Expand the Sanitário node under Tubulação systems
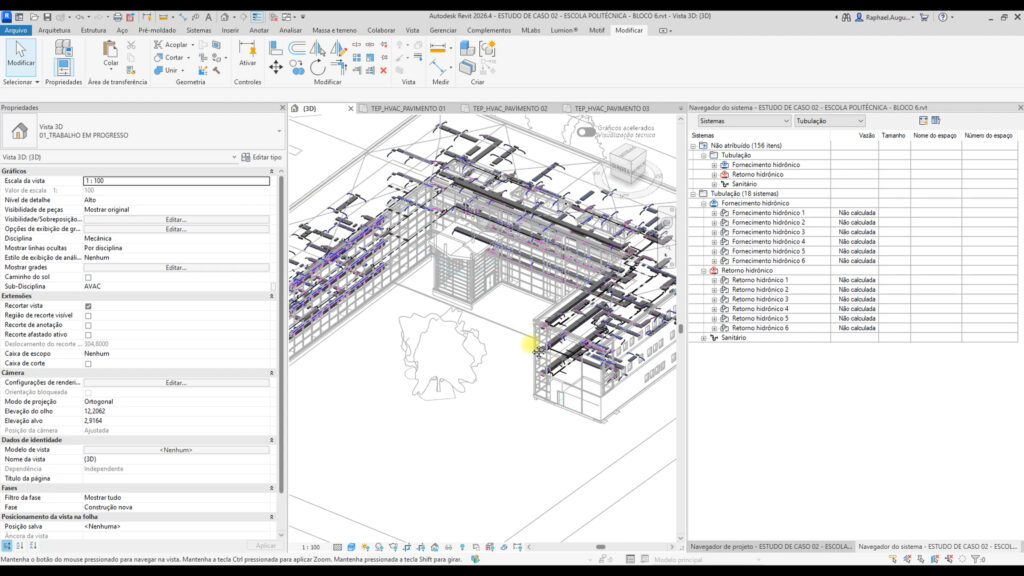Image resolution: width=1024 pixels, height=576 pixels. (x=703, y=338)
